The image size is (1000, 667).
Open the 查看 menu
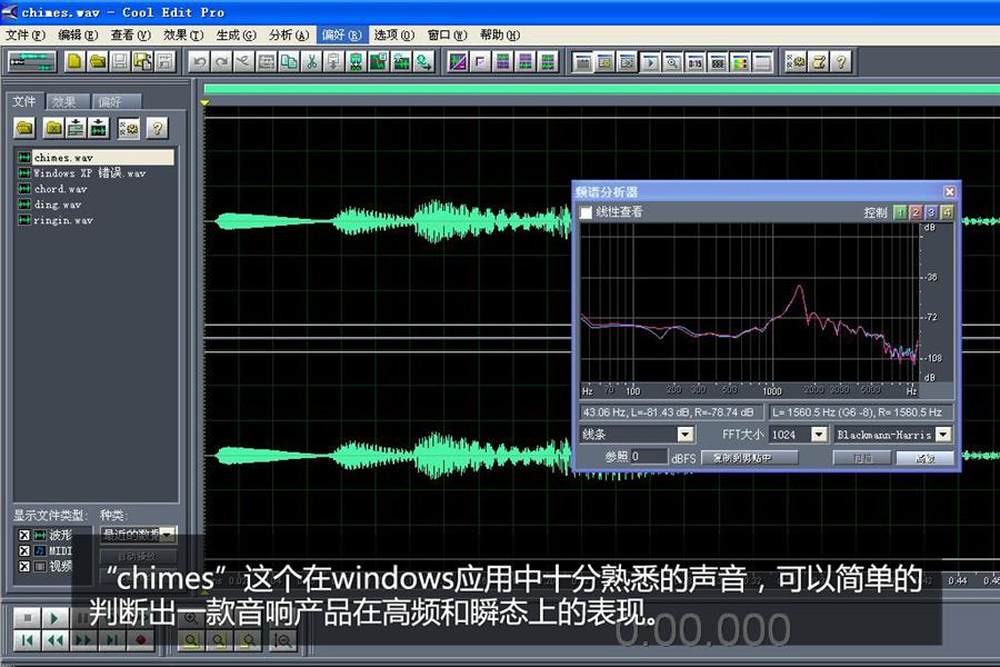130,35
